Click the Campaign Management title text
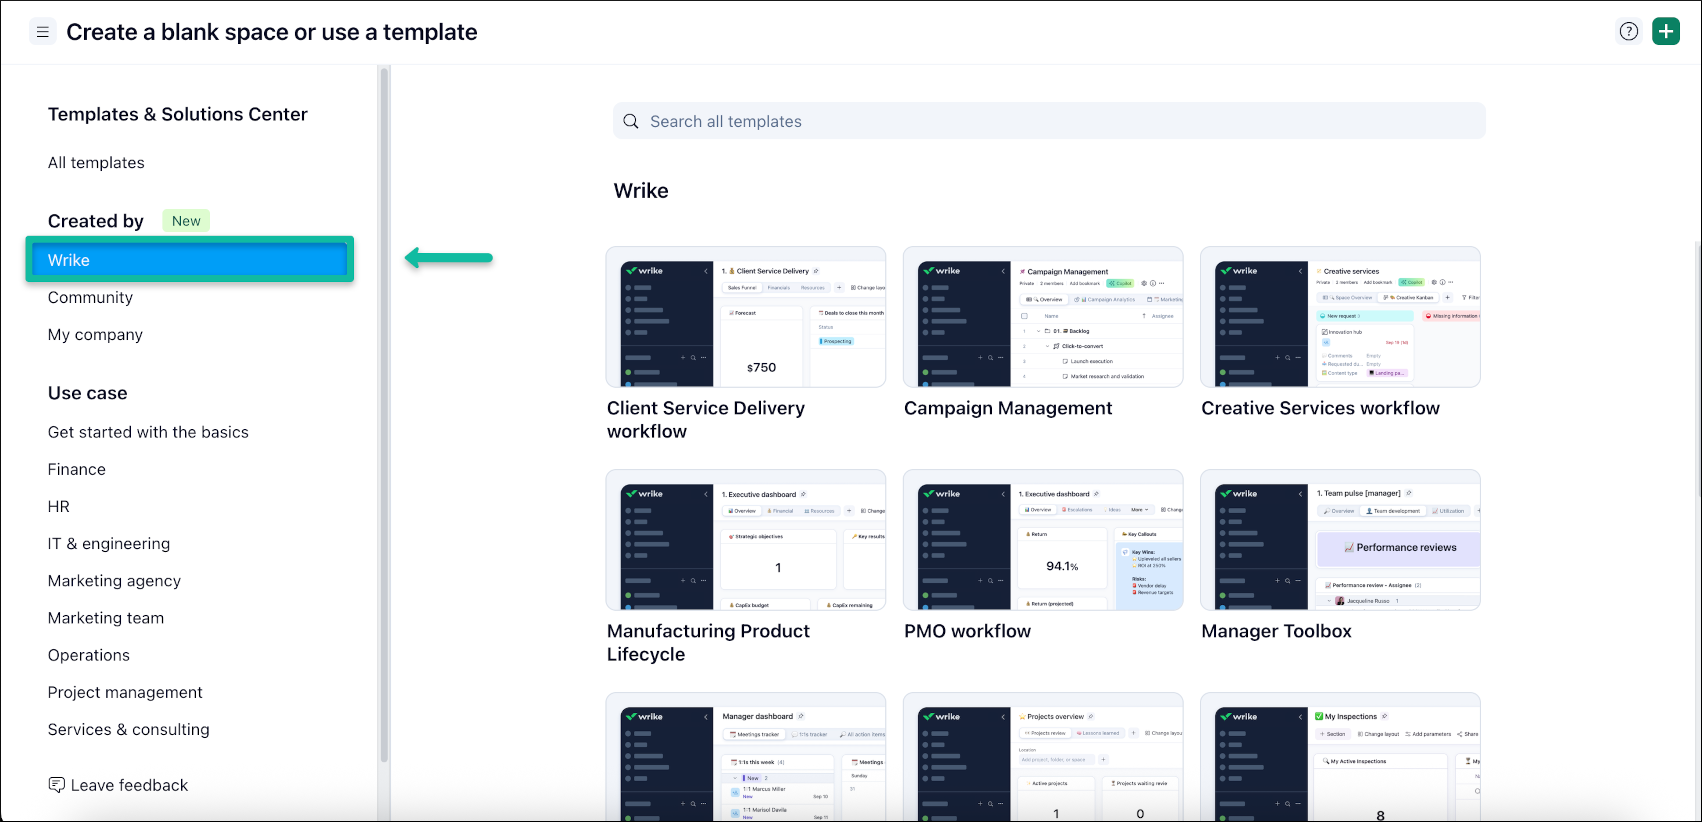This screenshot has width=1702, height=822. pyautogui.click(x=1008, y=408)
